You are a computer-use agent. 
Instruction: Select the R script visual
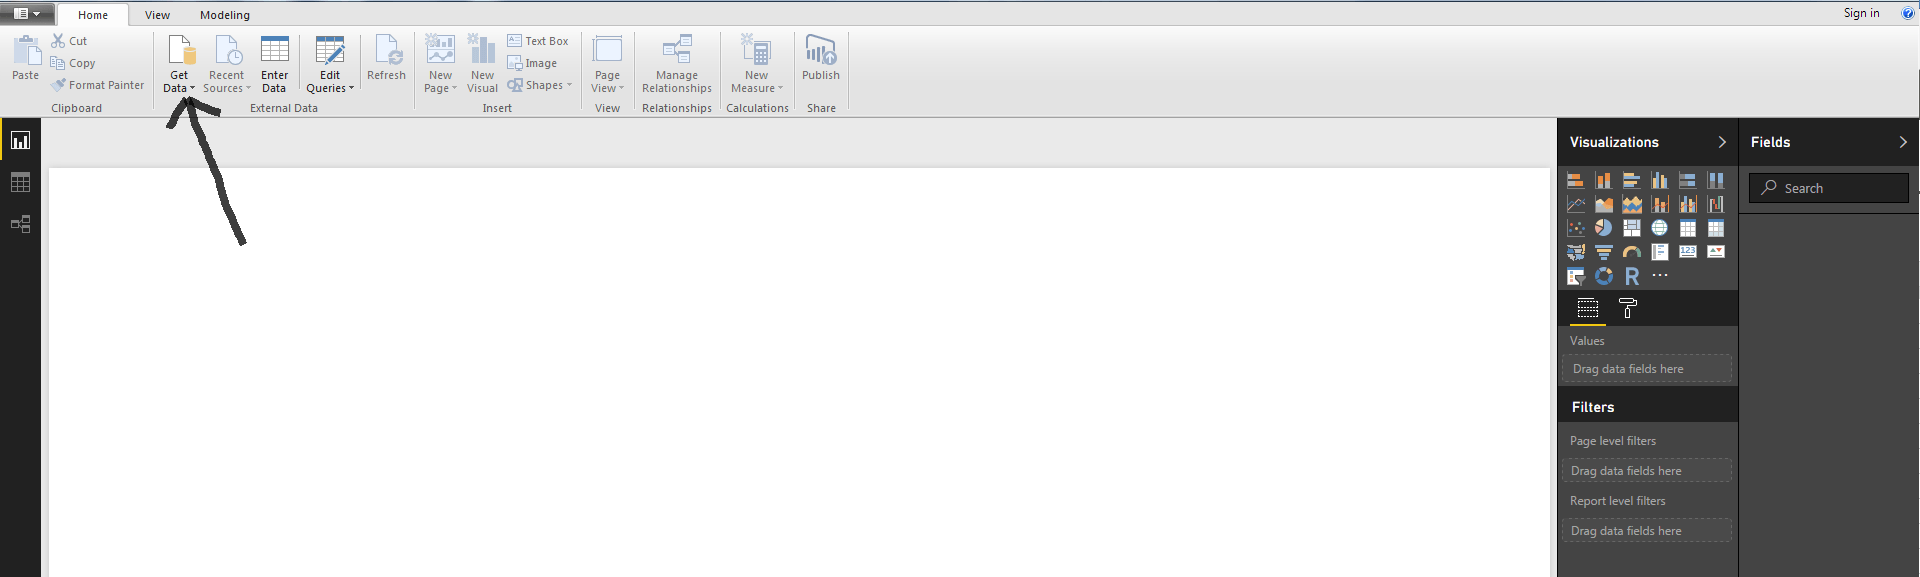tap(1632, 276)
